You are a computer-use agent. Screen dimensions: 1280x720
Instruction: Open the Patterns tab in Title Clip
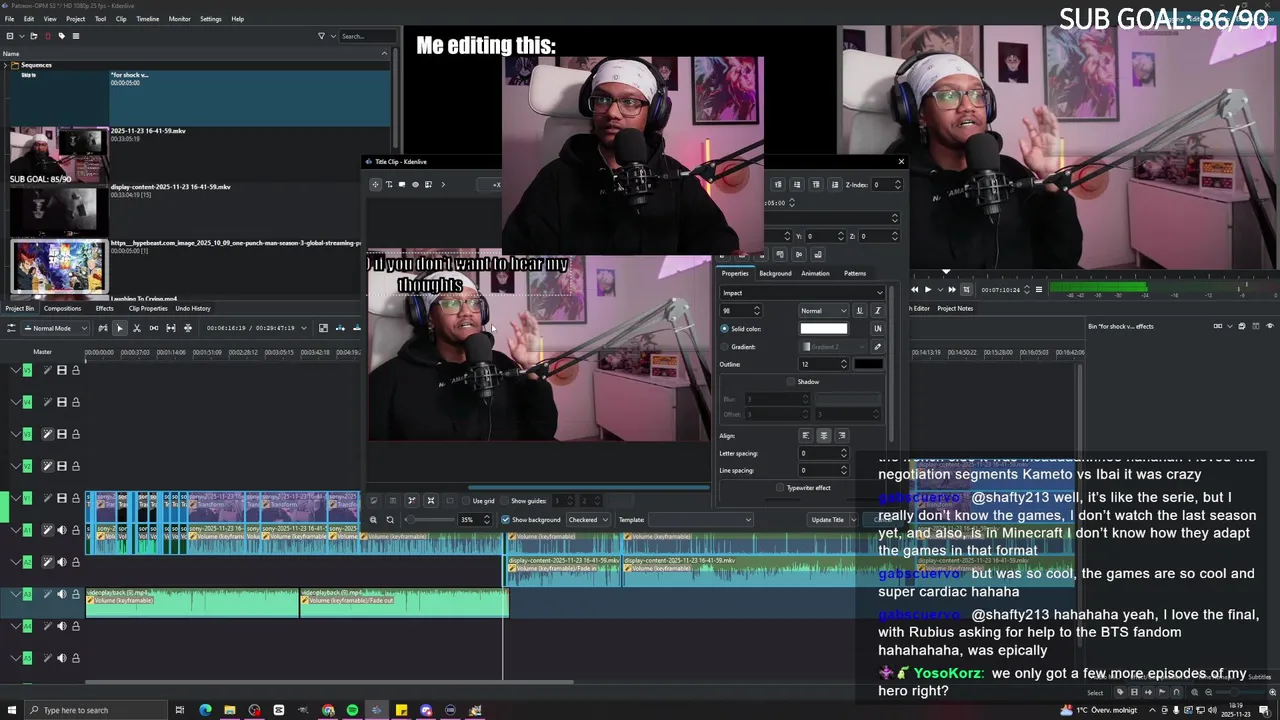(855, 273)
